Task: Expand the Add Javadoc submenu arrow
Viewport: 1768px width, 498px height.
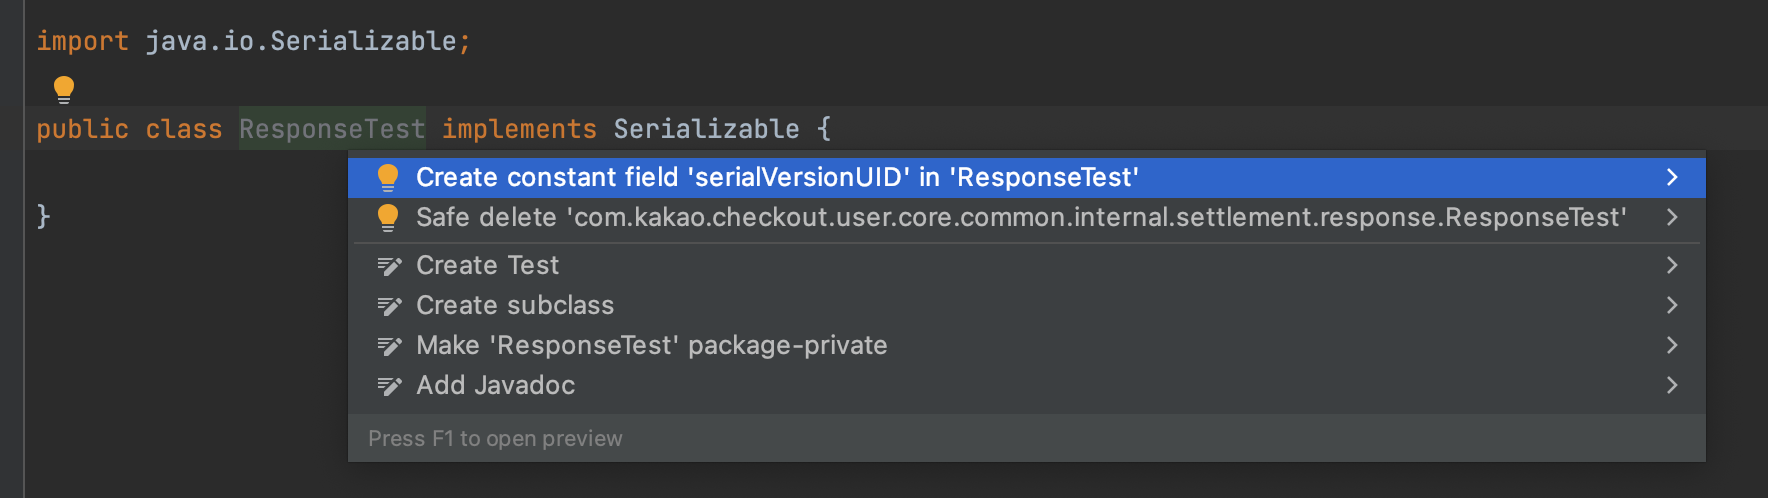Action: [x=1672, y=386]
